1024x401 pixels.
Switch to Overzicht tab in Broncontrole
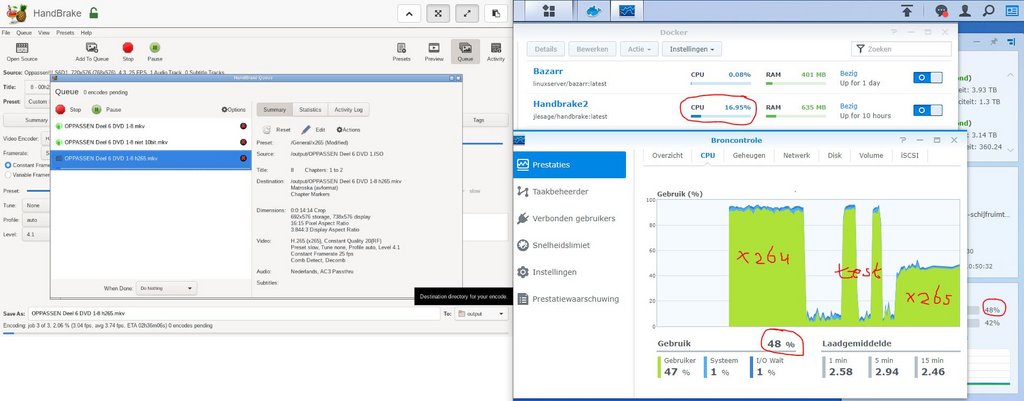[x=667, y=155]
